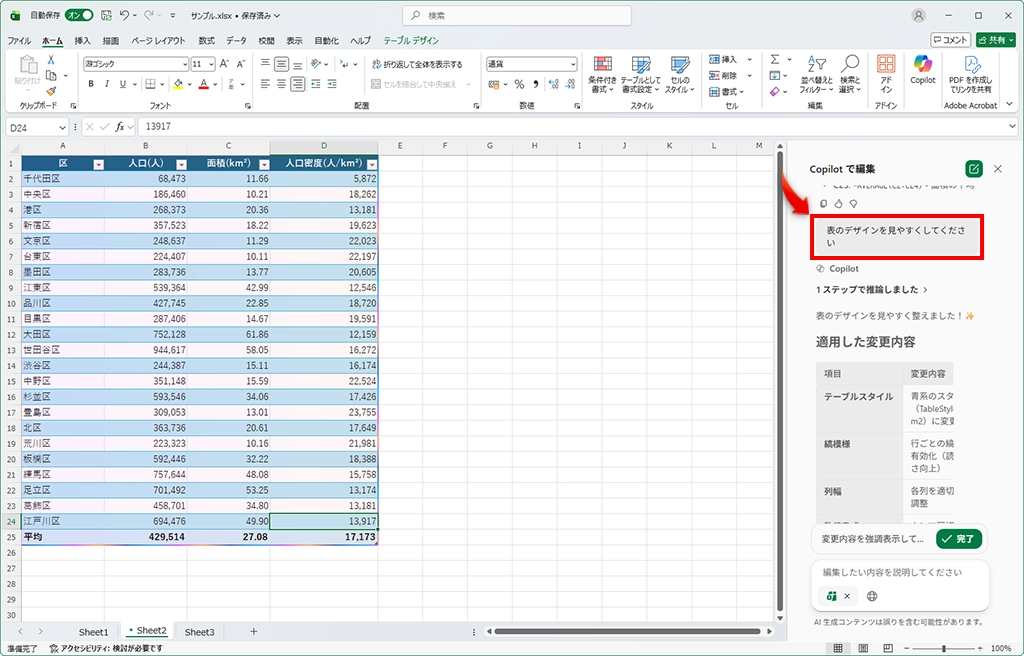Click the globe icon in Copilot input
1024x656 pixels.
pyautogui.click(x=872, y=596)
